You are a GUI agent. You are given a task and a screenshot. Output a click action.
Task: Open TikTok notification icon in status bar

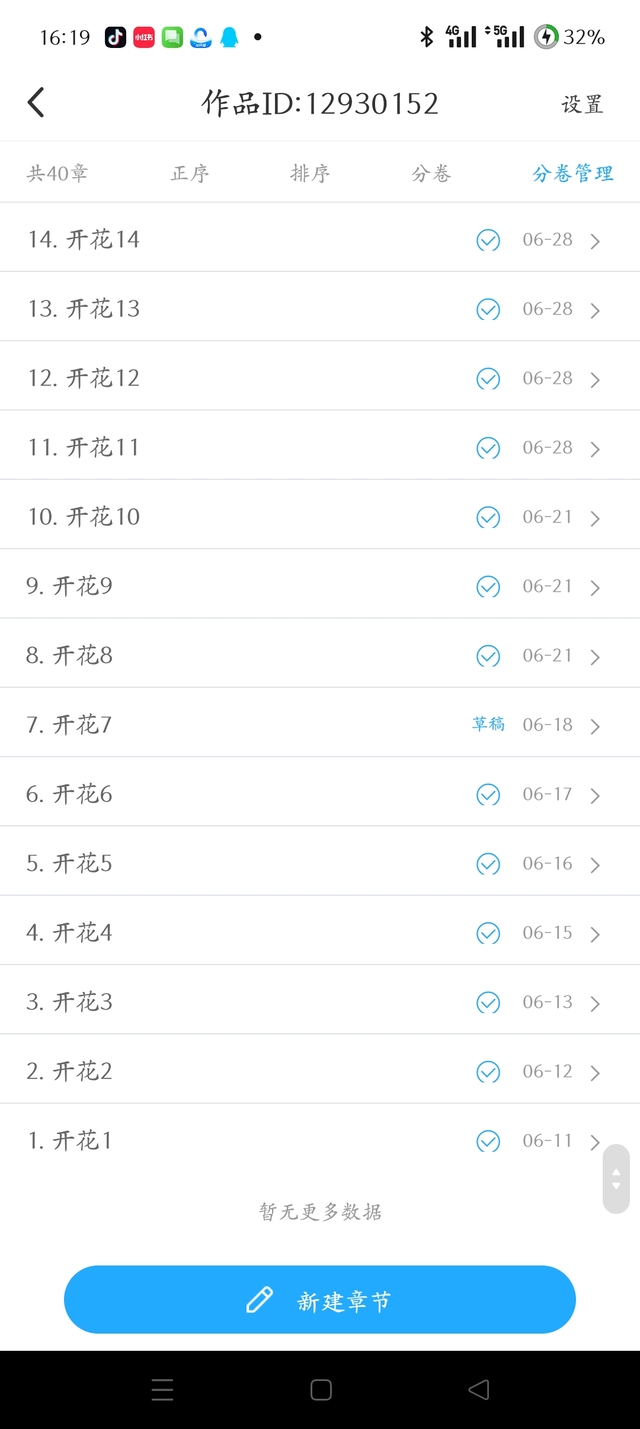pos(116,37)
